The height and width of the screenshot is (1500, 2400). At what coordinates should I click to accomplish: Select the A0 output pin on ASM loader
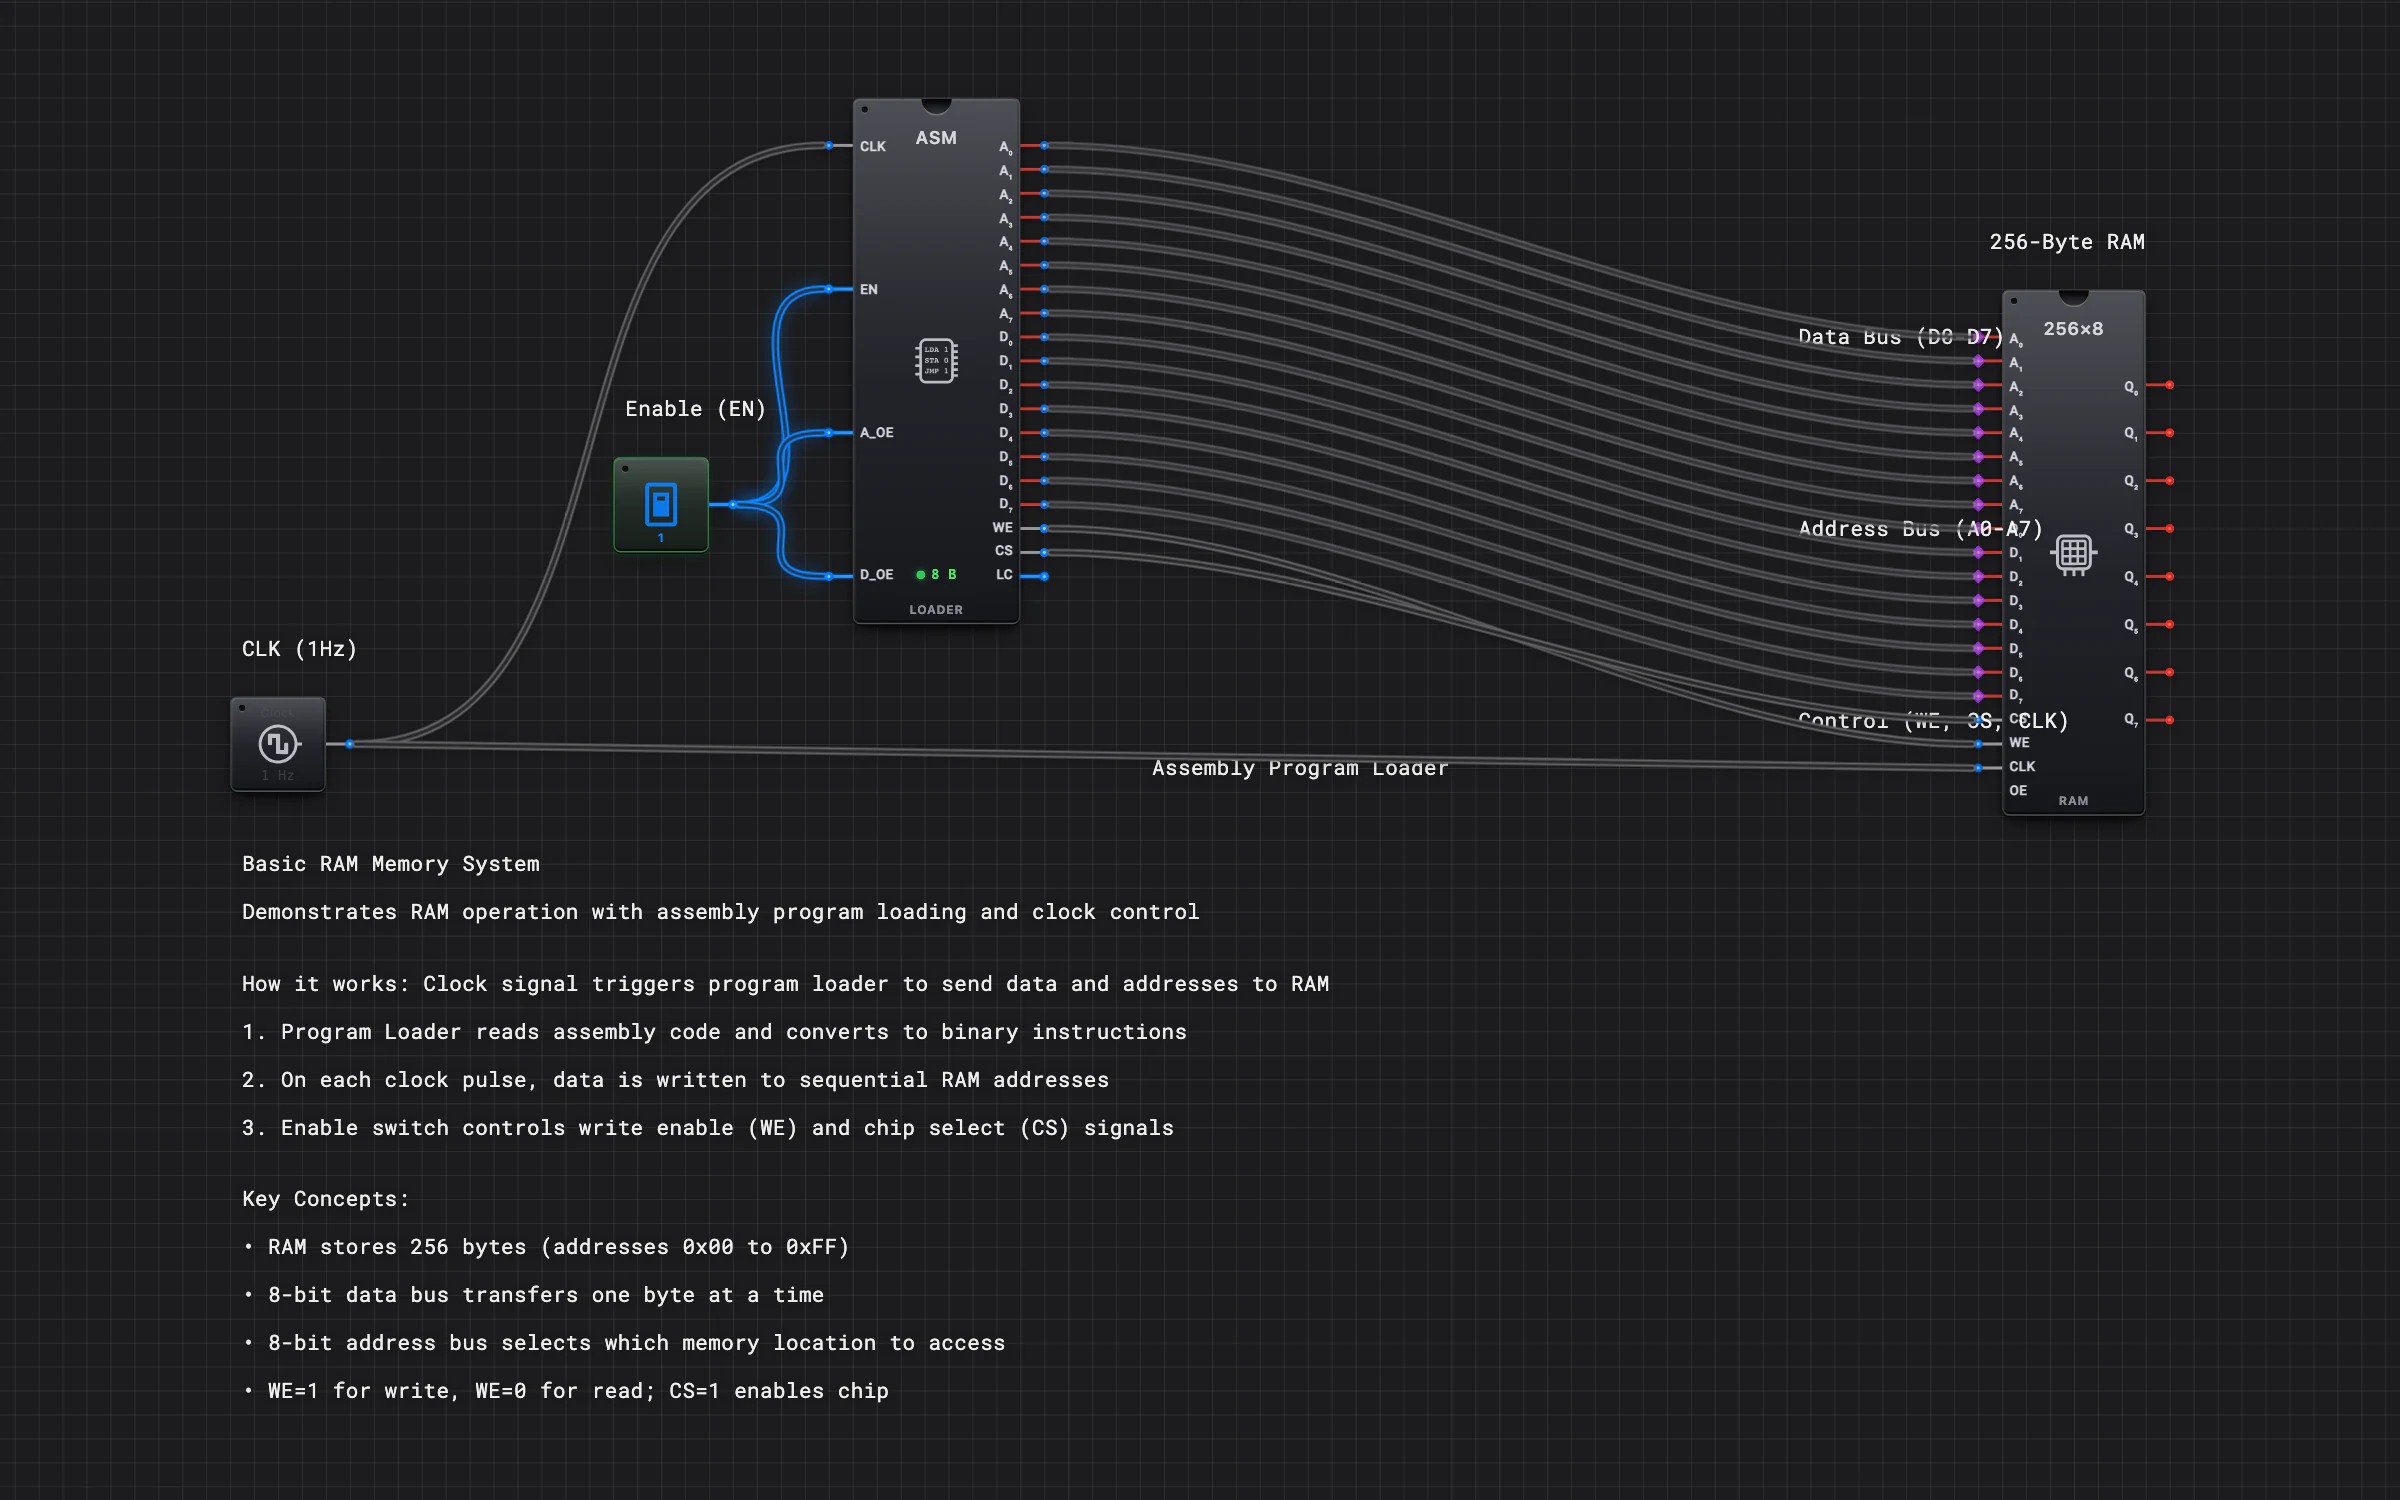pos(1044,146)
